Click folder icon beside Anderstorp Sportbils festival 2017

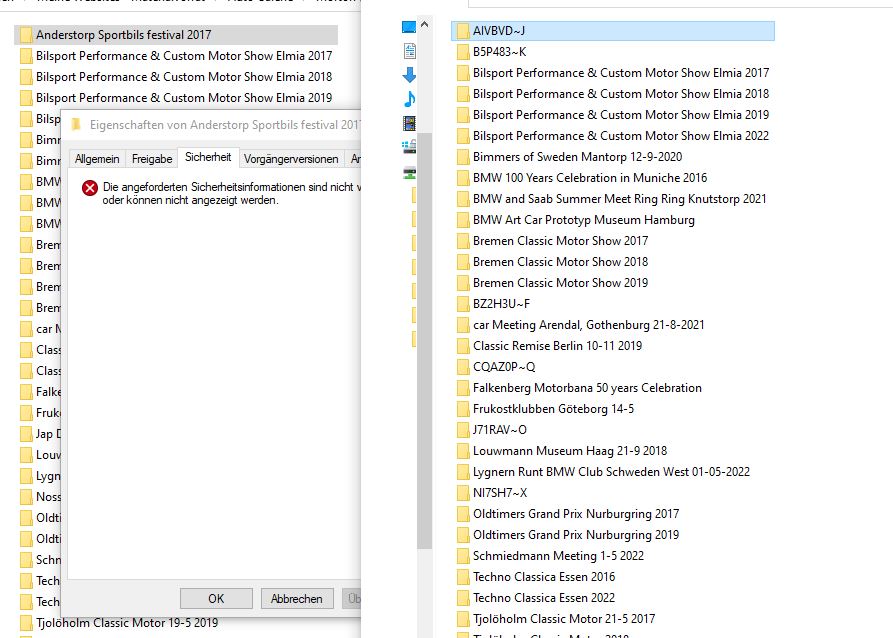tap(26, 35)
